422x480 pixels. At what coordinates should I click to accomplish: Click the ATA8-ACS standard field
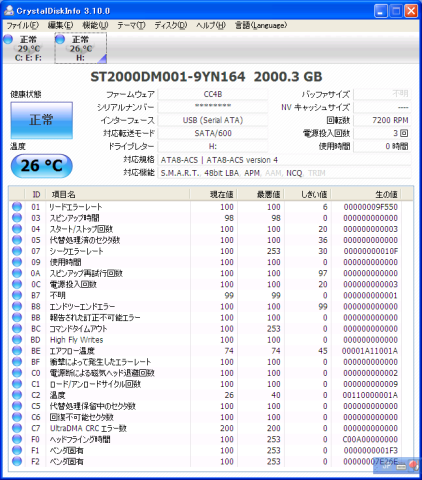tap(284, 160)
